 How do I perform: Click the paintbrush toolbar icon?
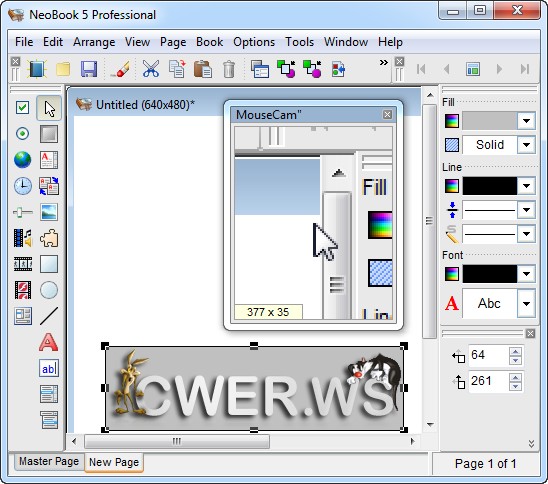pyautogui.click(x=120, y=69)
